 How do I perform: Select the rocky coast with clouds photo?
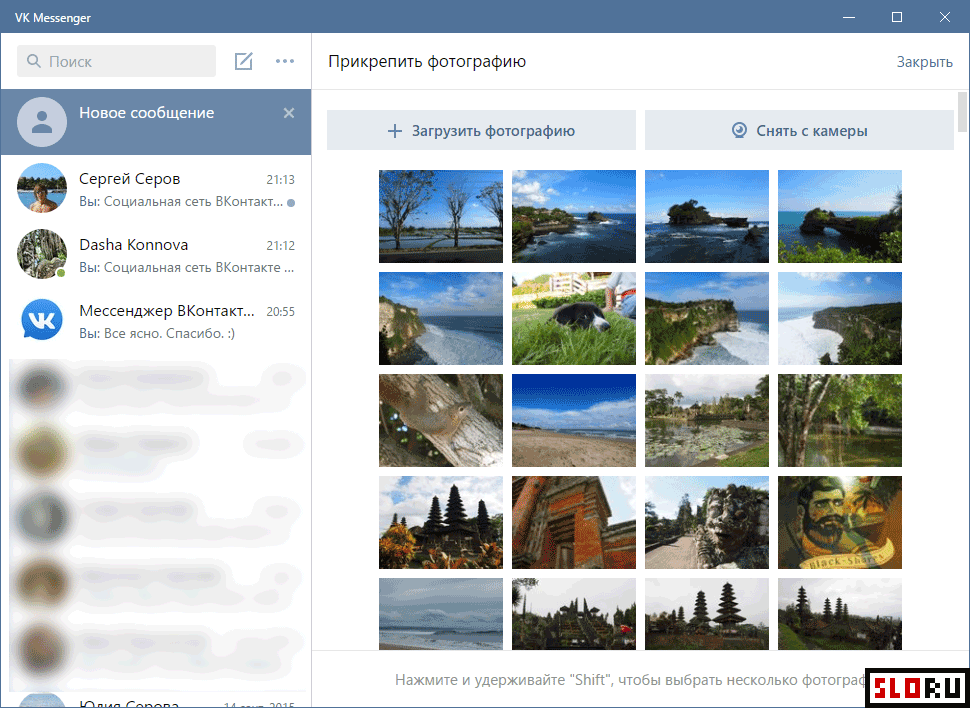574,217
